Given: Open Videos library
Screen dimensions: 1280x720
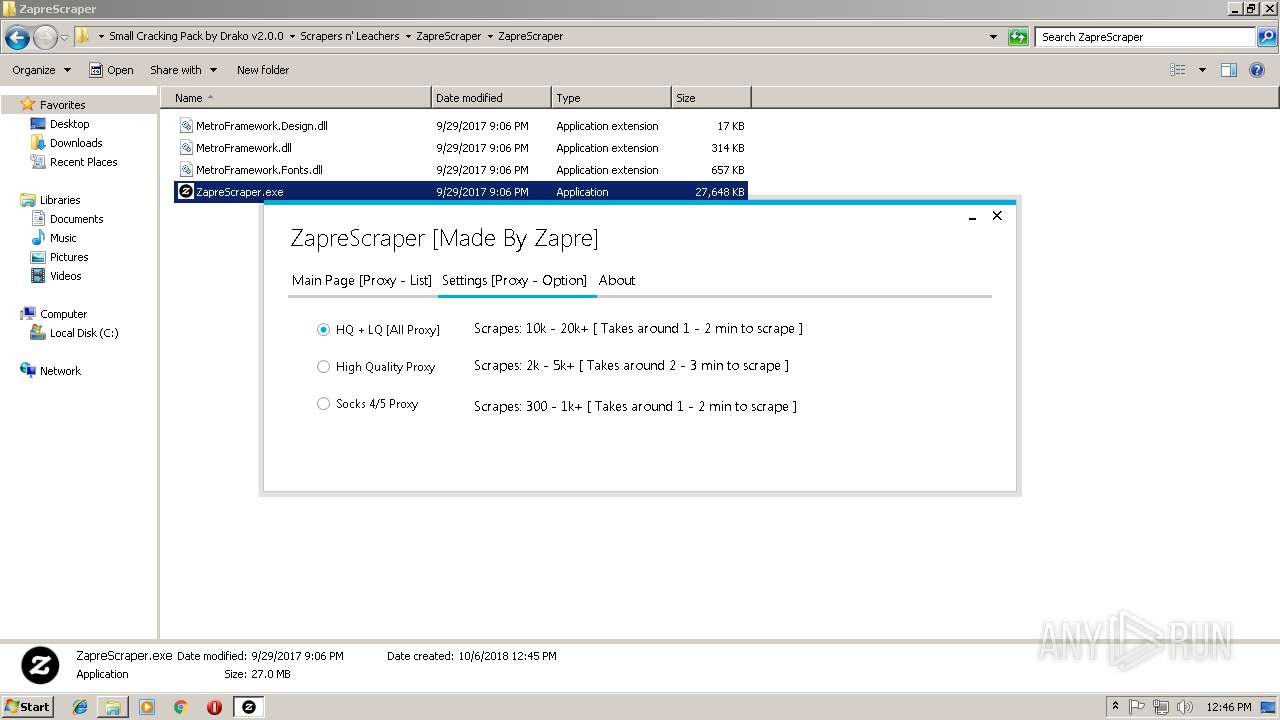Looking at the screenshot, I should [x=66, y=276].
